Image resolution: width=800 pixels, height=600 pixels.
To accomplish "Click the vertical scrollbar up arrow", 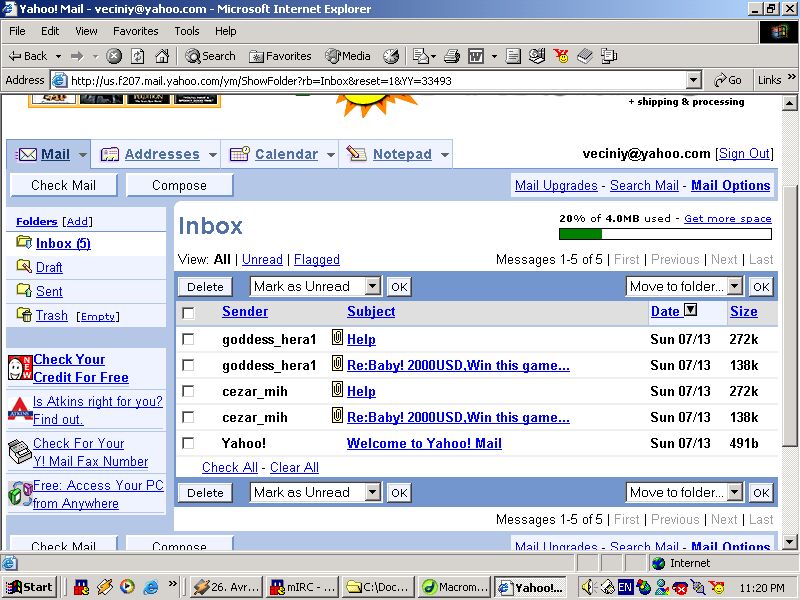I will 789,103.
